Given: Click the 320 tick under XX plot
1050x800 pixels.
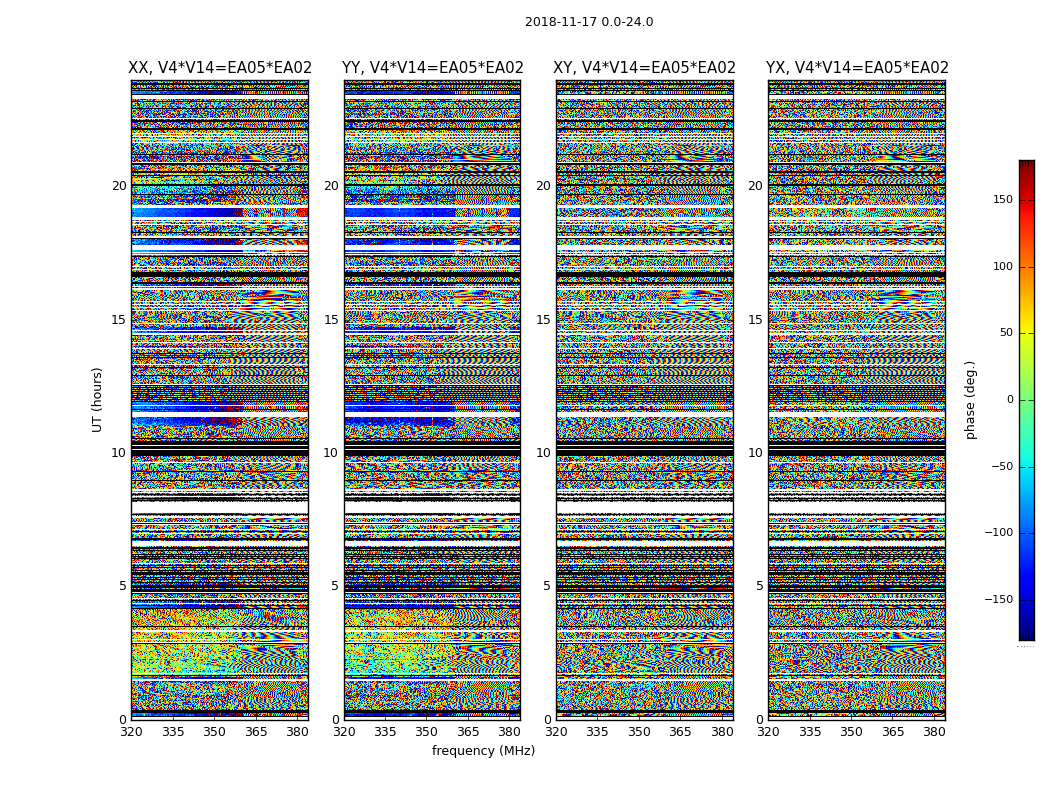Looking at the screenshot, I should coord(131,732).
